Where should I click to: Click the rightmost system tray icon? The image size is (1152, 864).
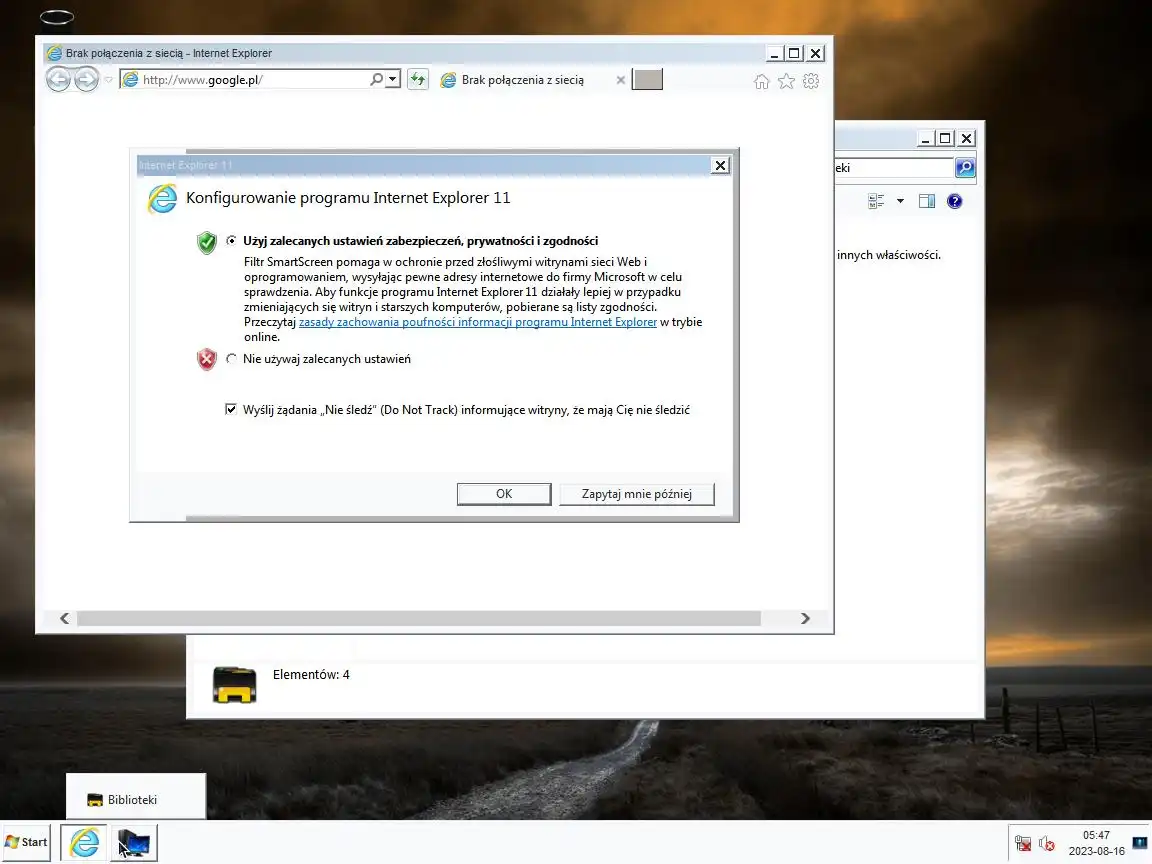pyautogui.click(x=1141, y=843)
